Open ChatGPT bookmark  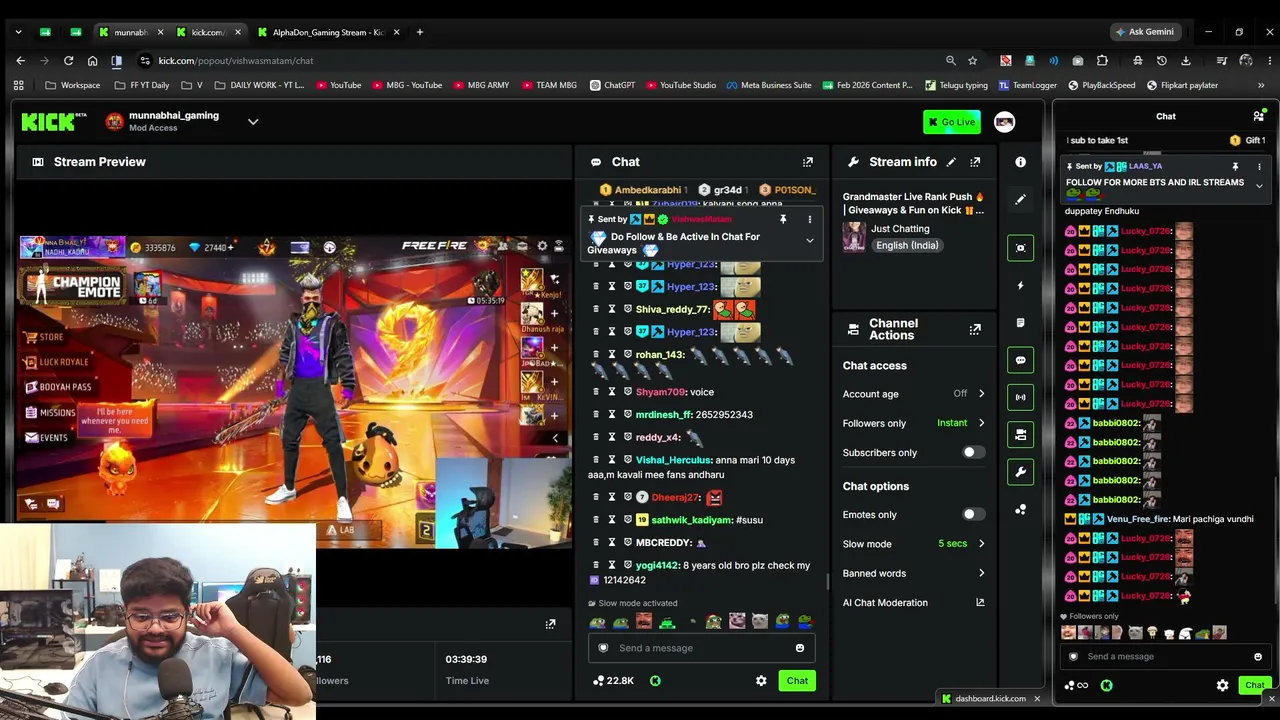tap(612, 85)
